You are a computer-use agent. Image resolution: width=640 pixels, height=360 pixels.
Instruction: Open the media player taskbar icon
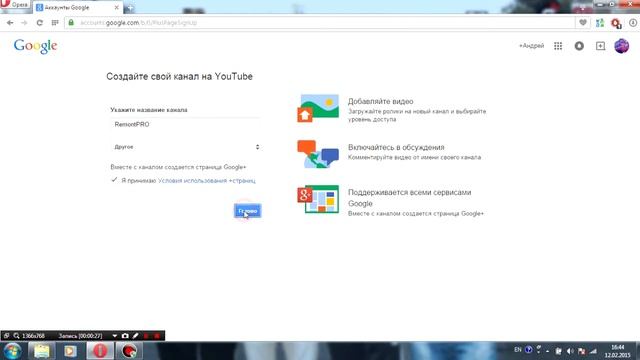click(70, 351)
